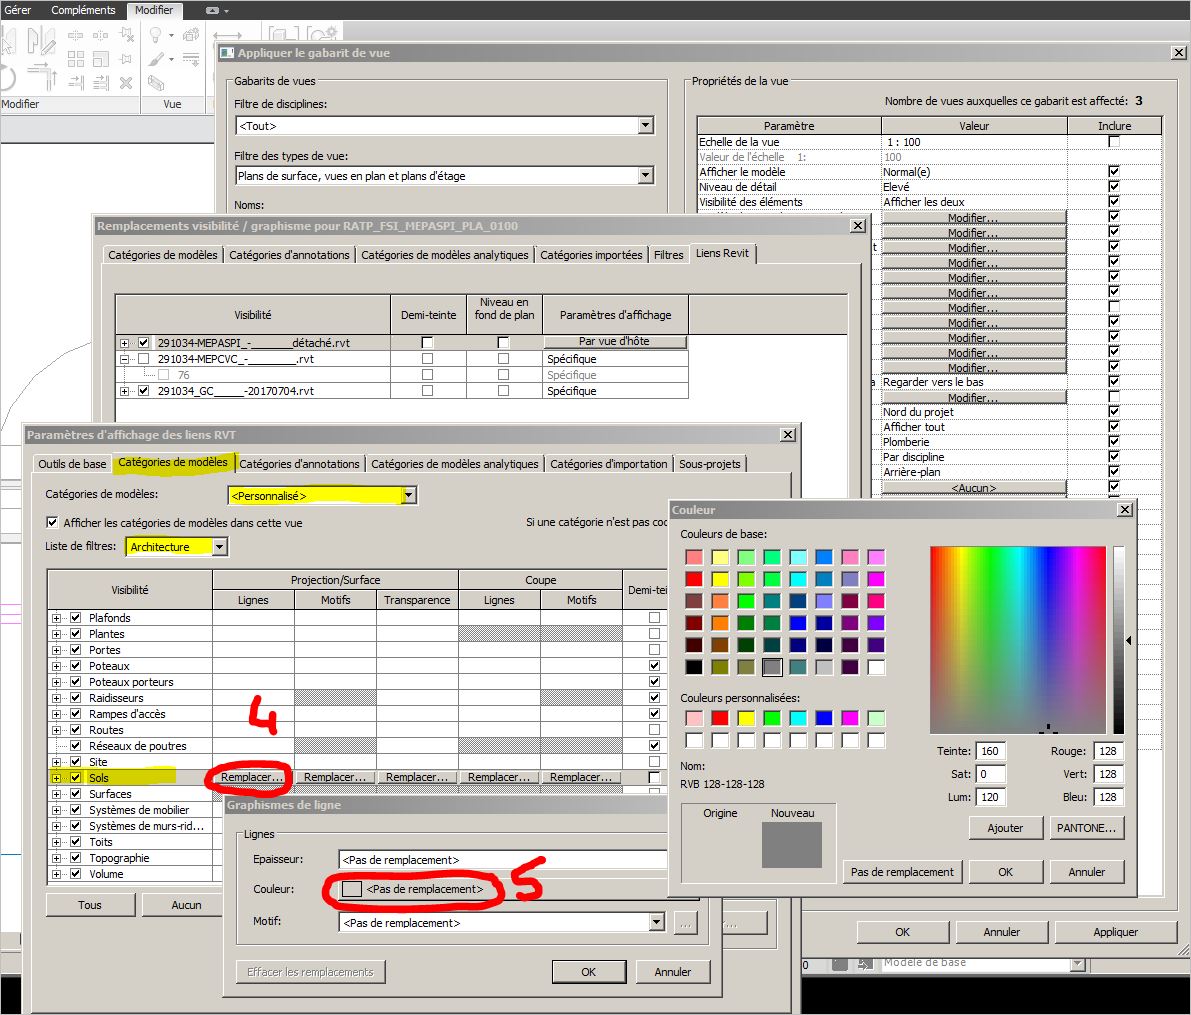Open the Catégories d'annotations tab in RVT dialog

[x=299, y=464]
